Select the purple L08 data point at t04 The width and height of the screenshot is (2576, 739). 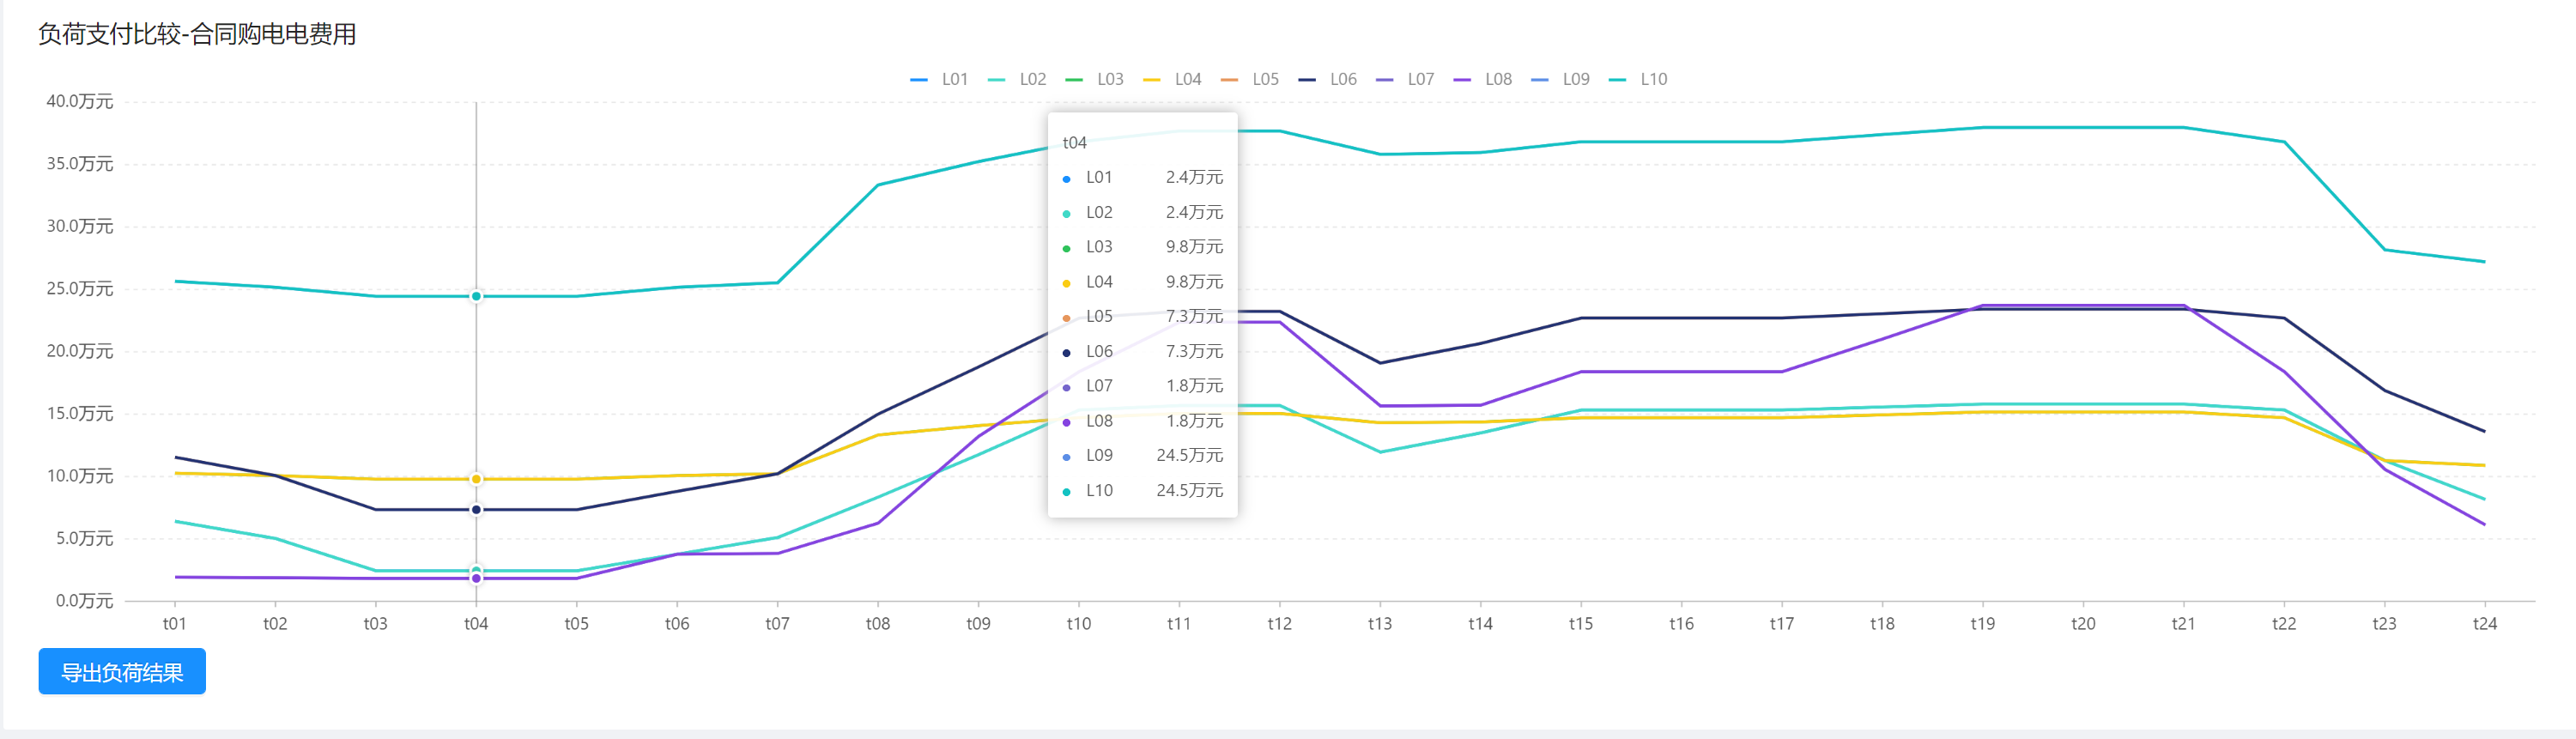[x=476, y=578]
